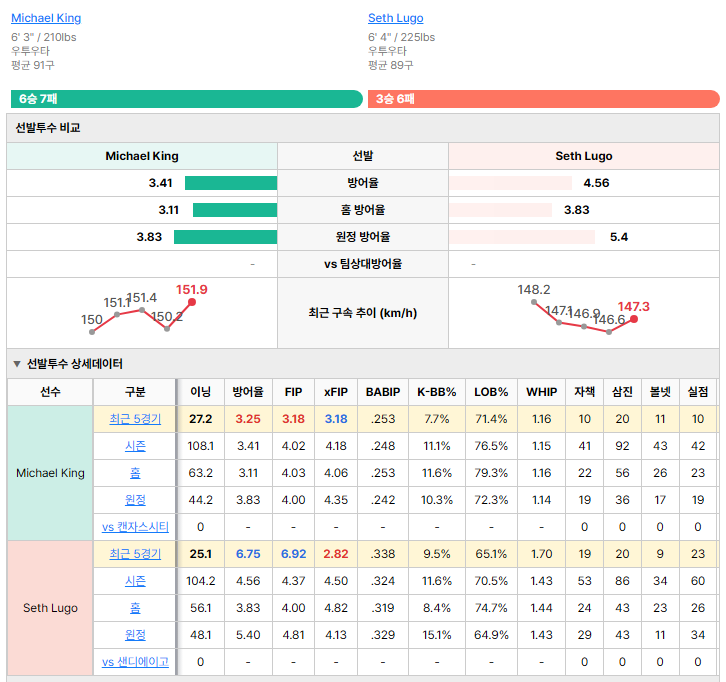Open Michael King player profile link
Image resolution: width=726 pixels, height=682 pixels.
click(x=46, y=18)
